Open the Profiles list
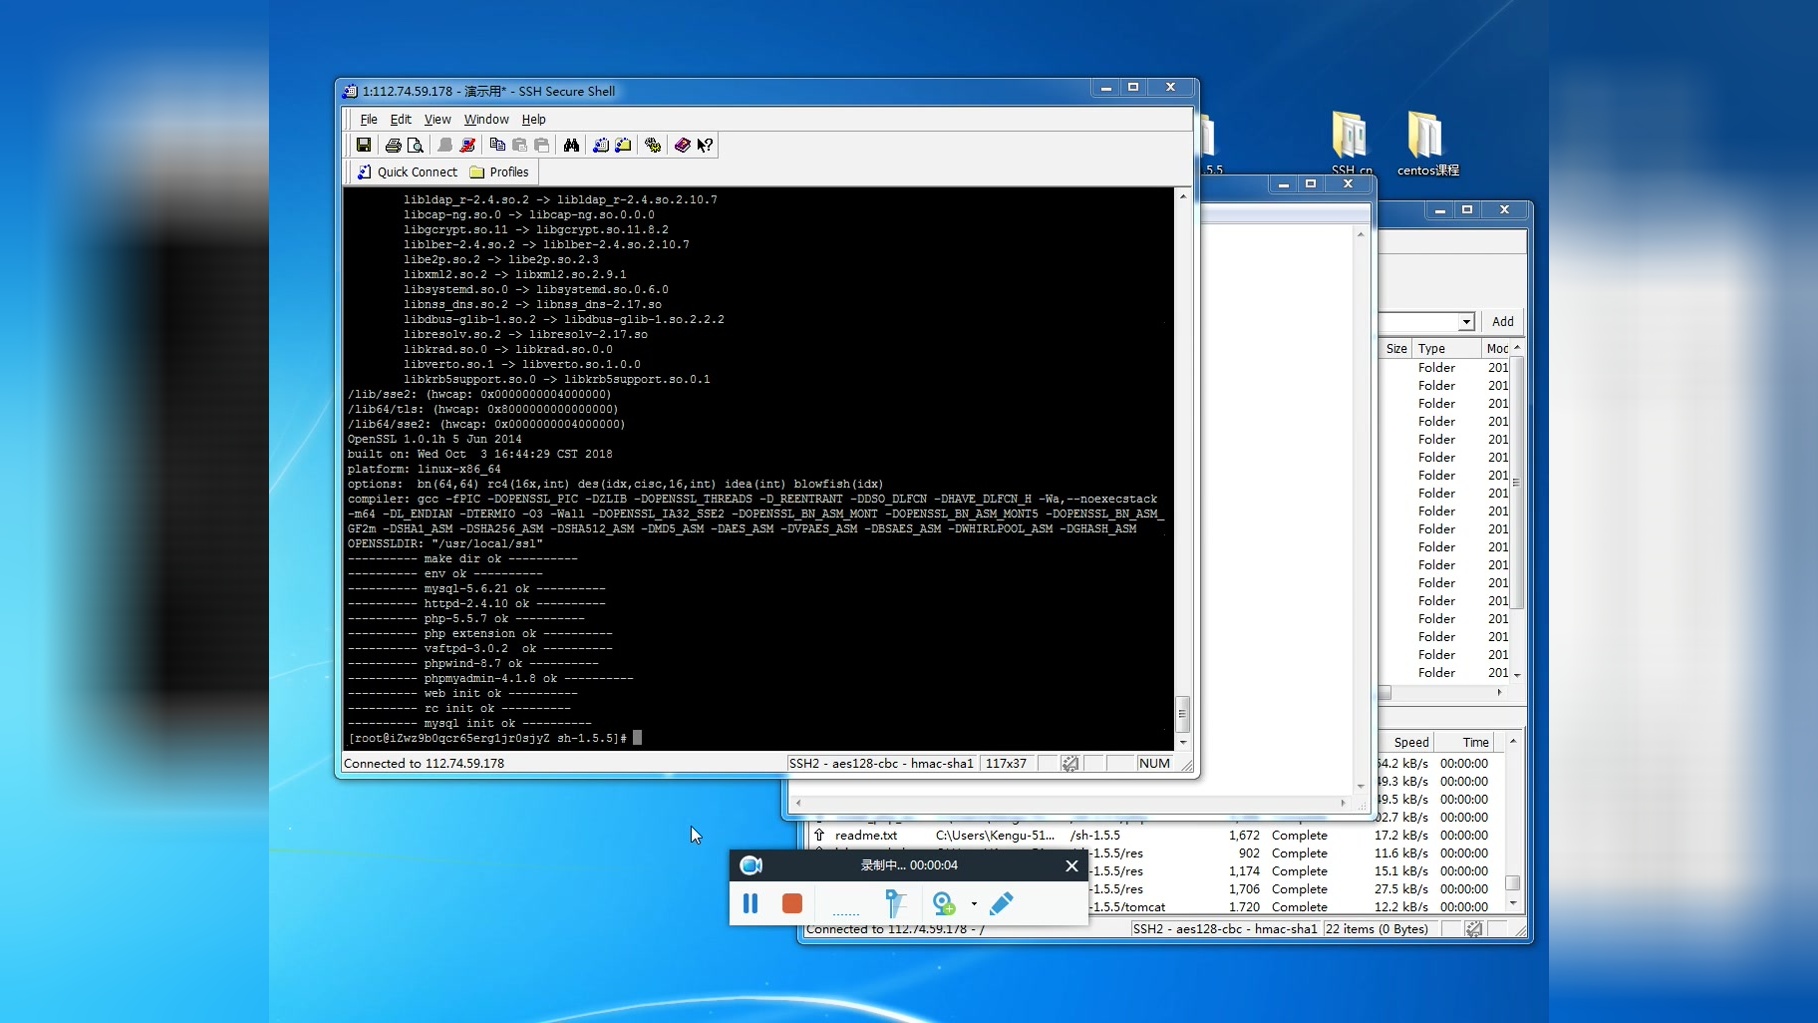The image size is (1818, 1023). [499, 172]
